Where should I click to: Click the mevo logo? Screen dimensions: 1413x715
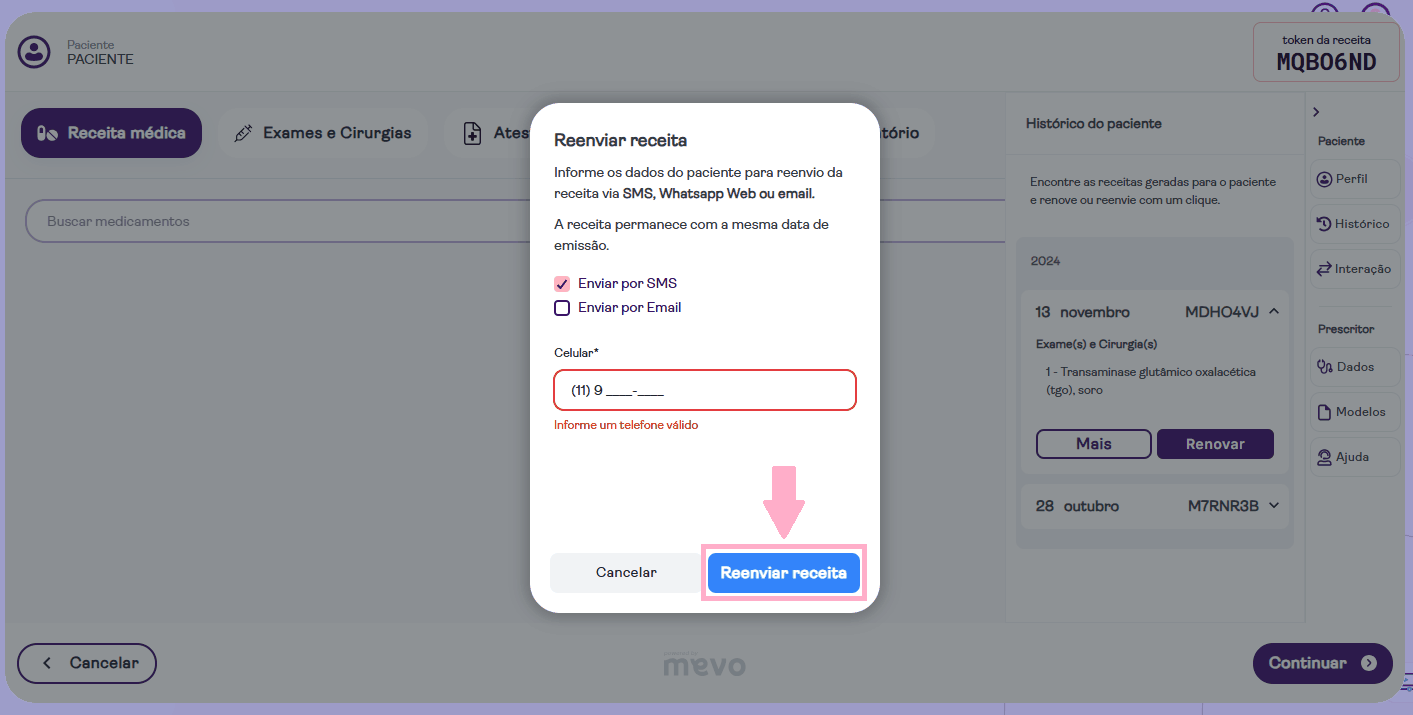pyautogui.click(x=704, y=663)
